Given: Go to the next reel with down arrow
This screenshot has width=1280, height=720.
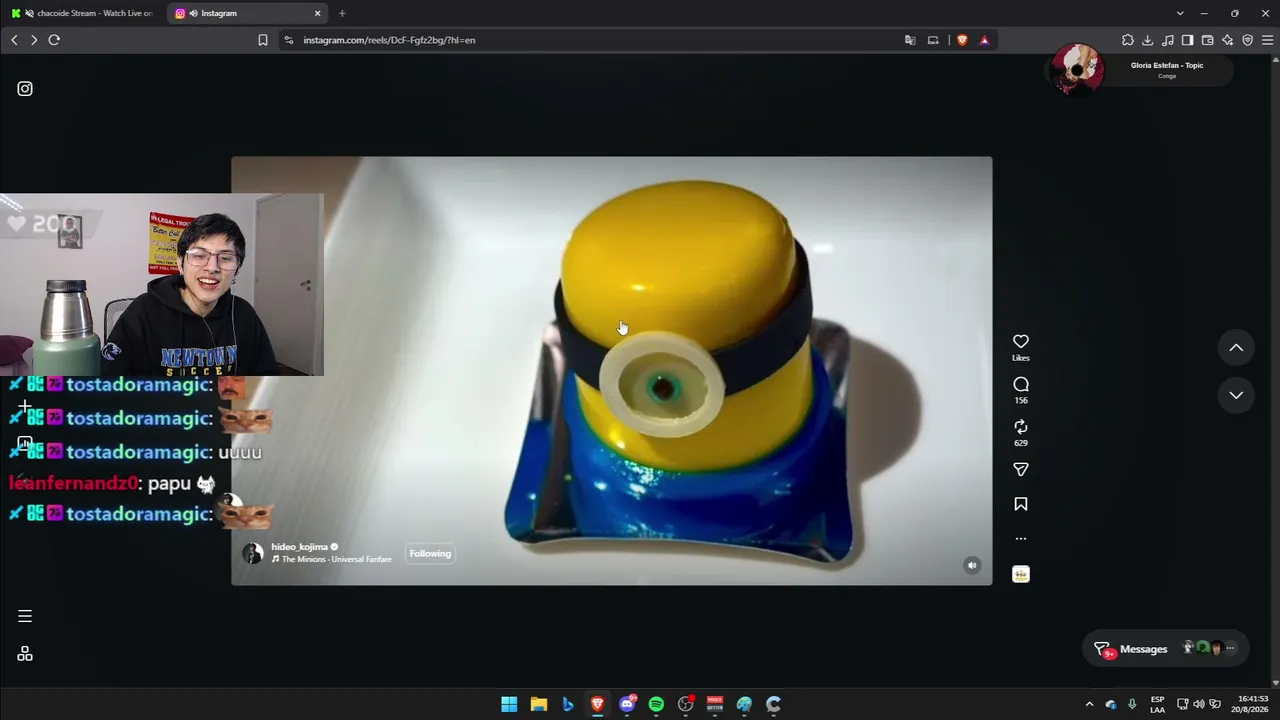Looking at the screenshot, I should click(1236, 395).
